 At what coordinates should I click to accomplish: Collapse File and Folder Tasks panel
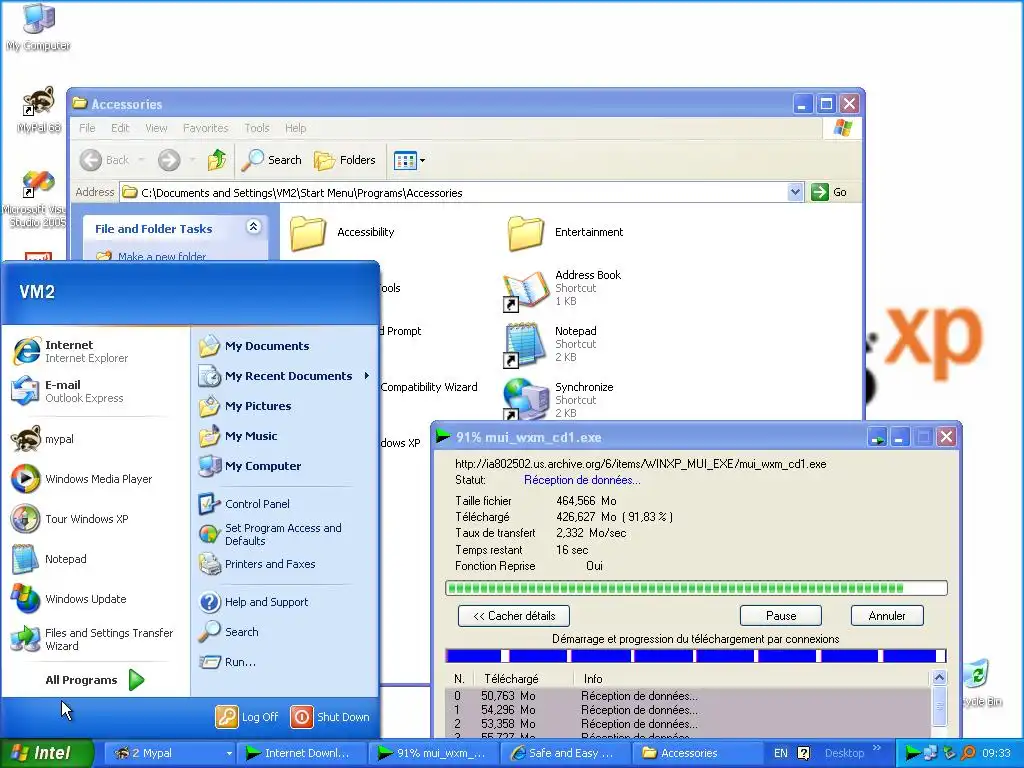253,227
